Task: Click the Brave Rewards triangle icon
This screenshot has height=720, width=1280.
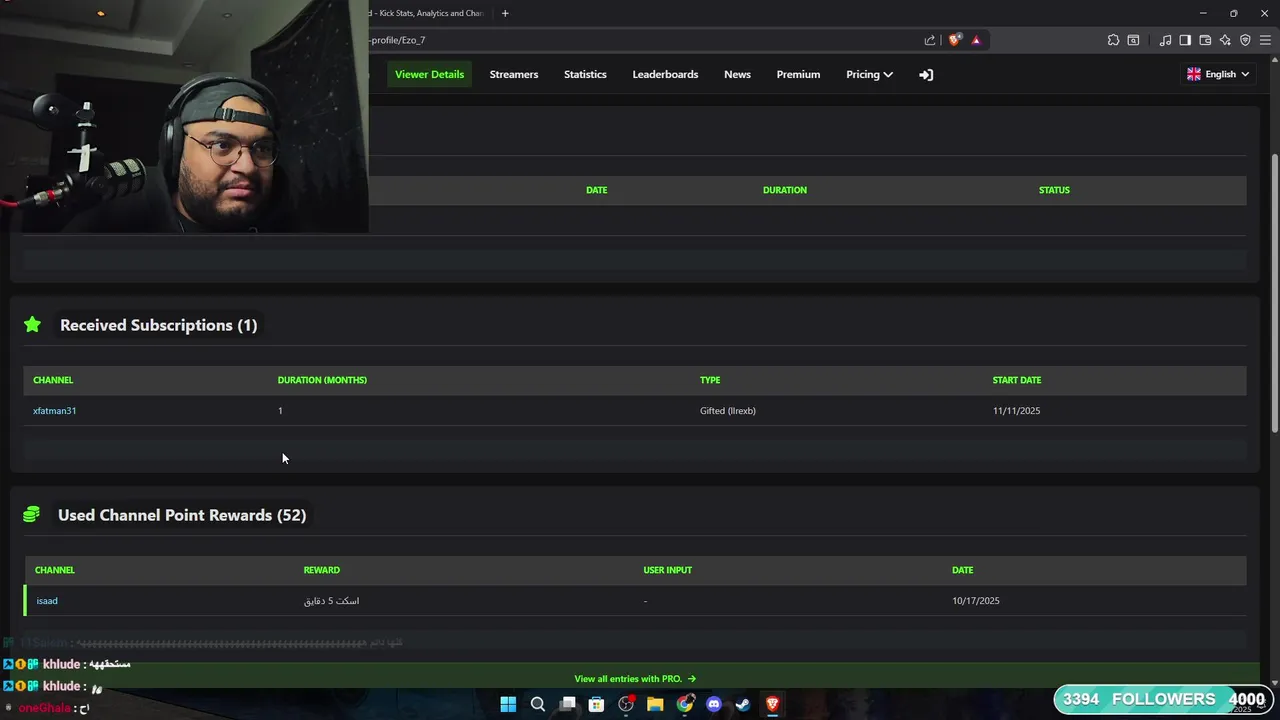Action: [976, 40]
